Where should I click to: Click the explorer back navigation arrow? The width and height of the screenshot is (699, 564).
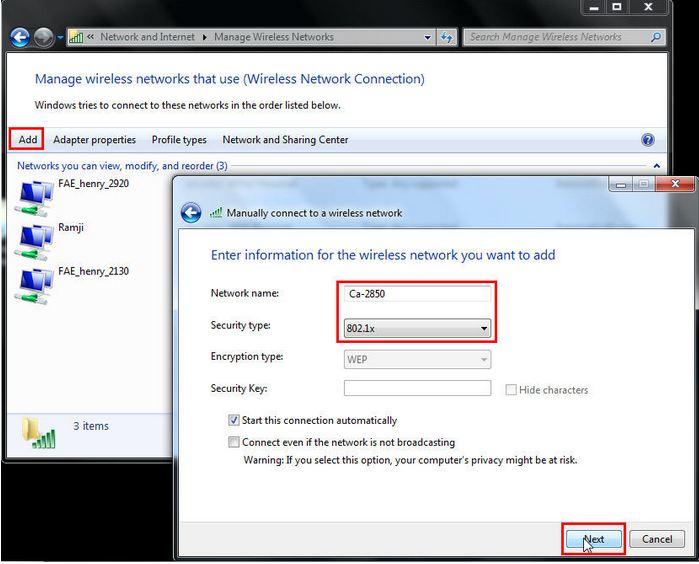(x=19, y=37)
